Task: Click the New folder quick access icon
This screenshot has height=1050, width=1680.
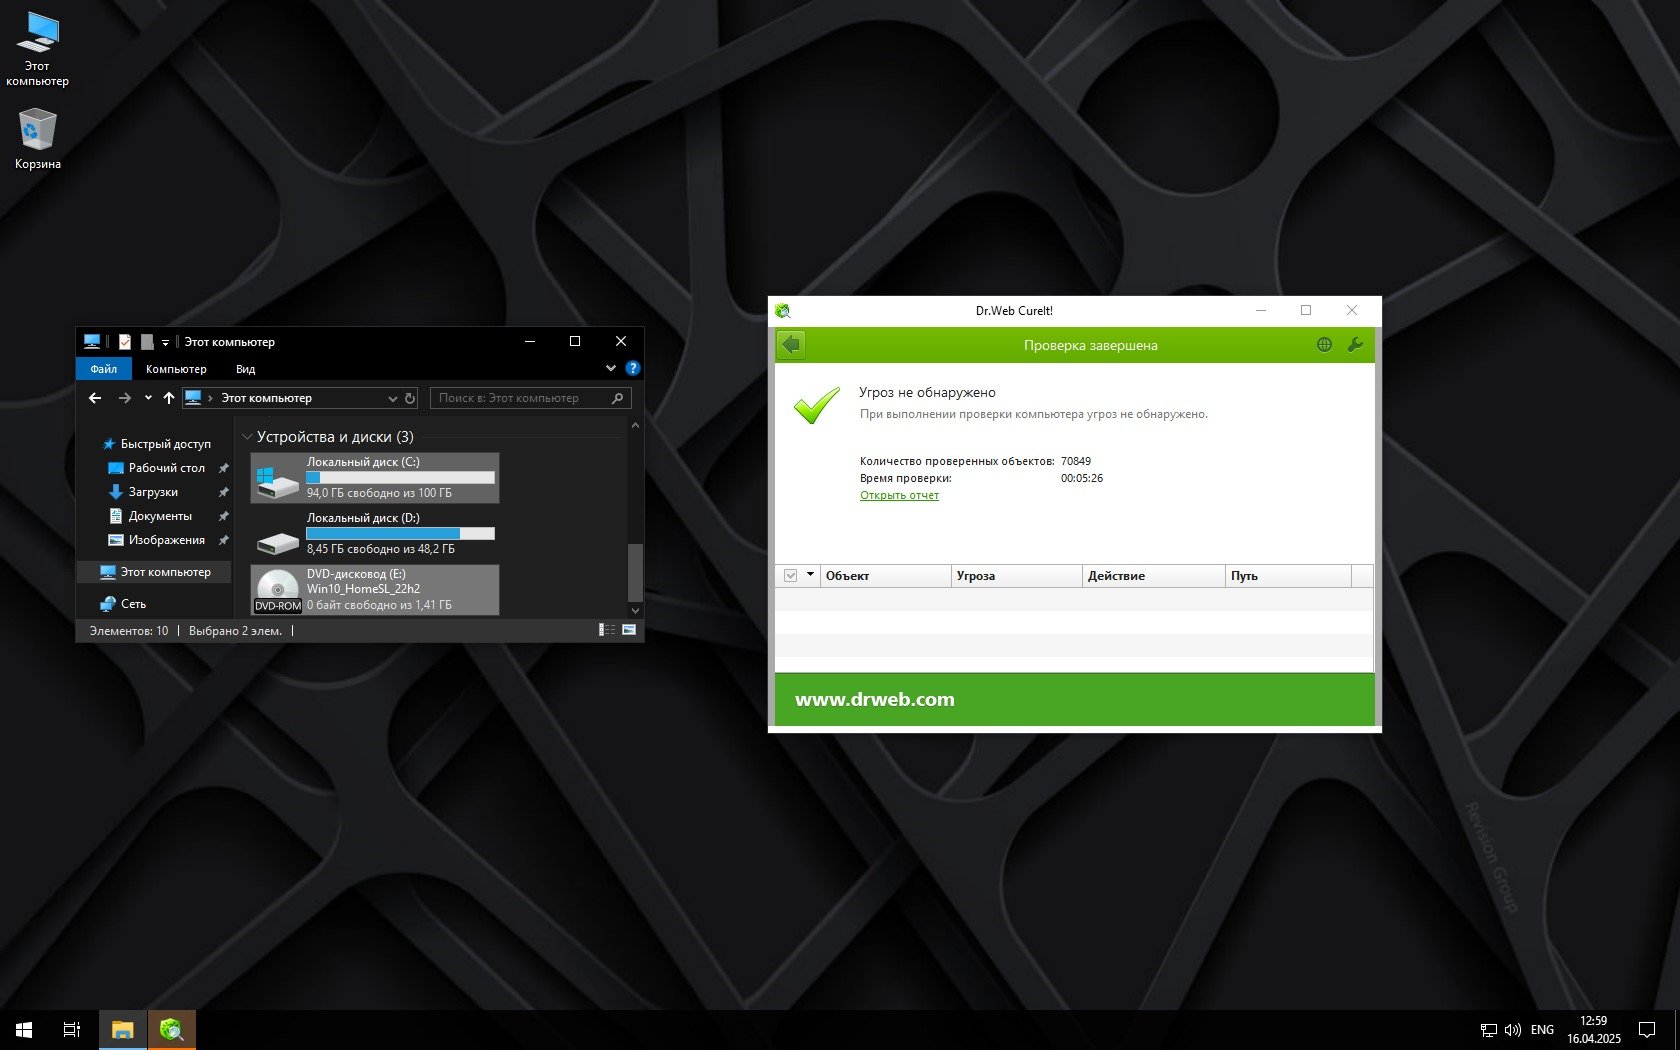Action: click(147, 342)
